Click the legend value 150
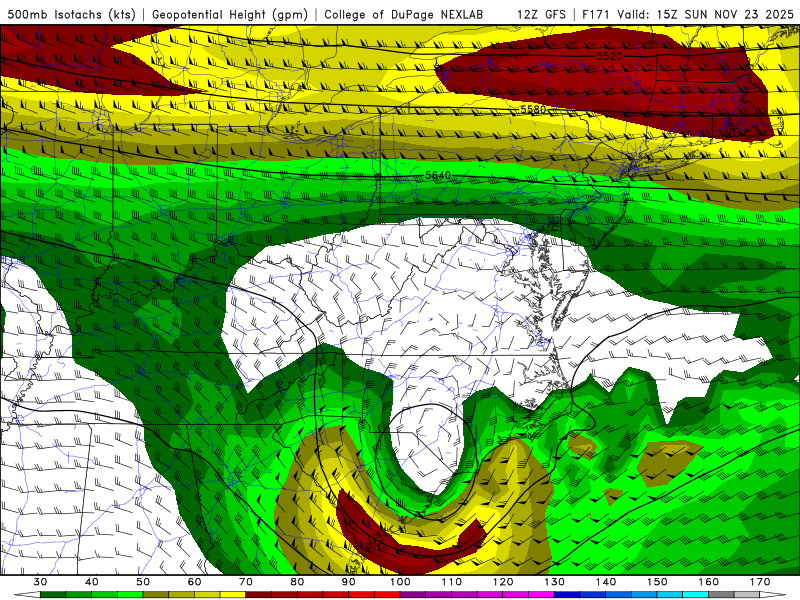Image resolution: width=800 pixels, height=600 pixels. pos(657,582)
